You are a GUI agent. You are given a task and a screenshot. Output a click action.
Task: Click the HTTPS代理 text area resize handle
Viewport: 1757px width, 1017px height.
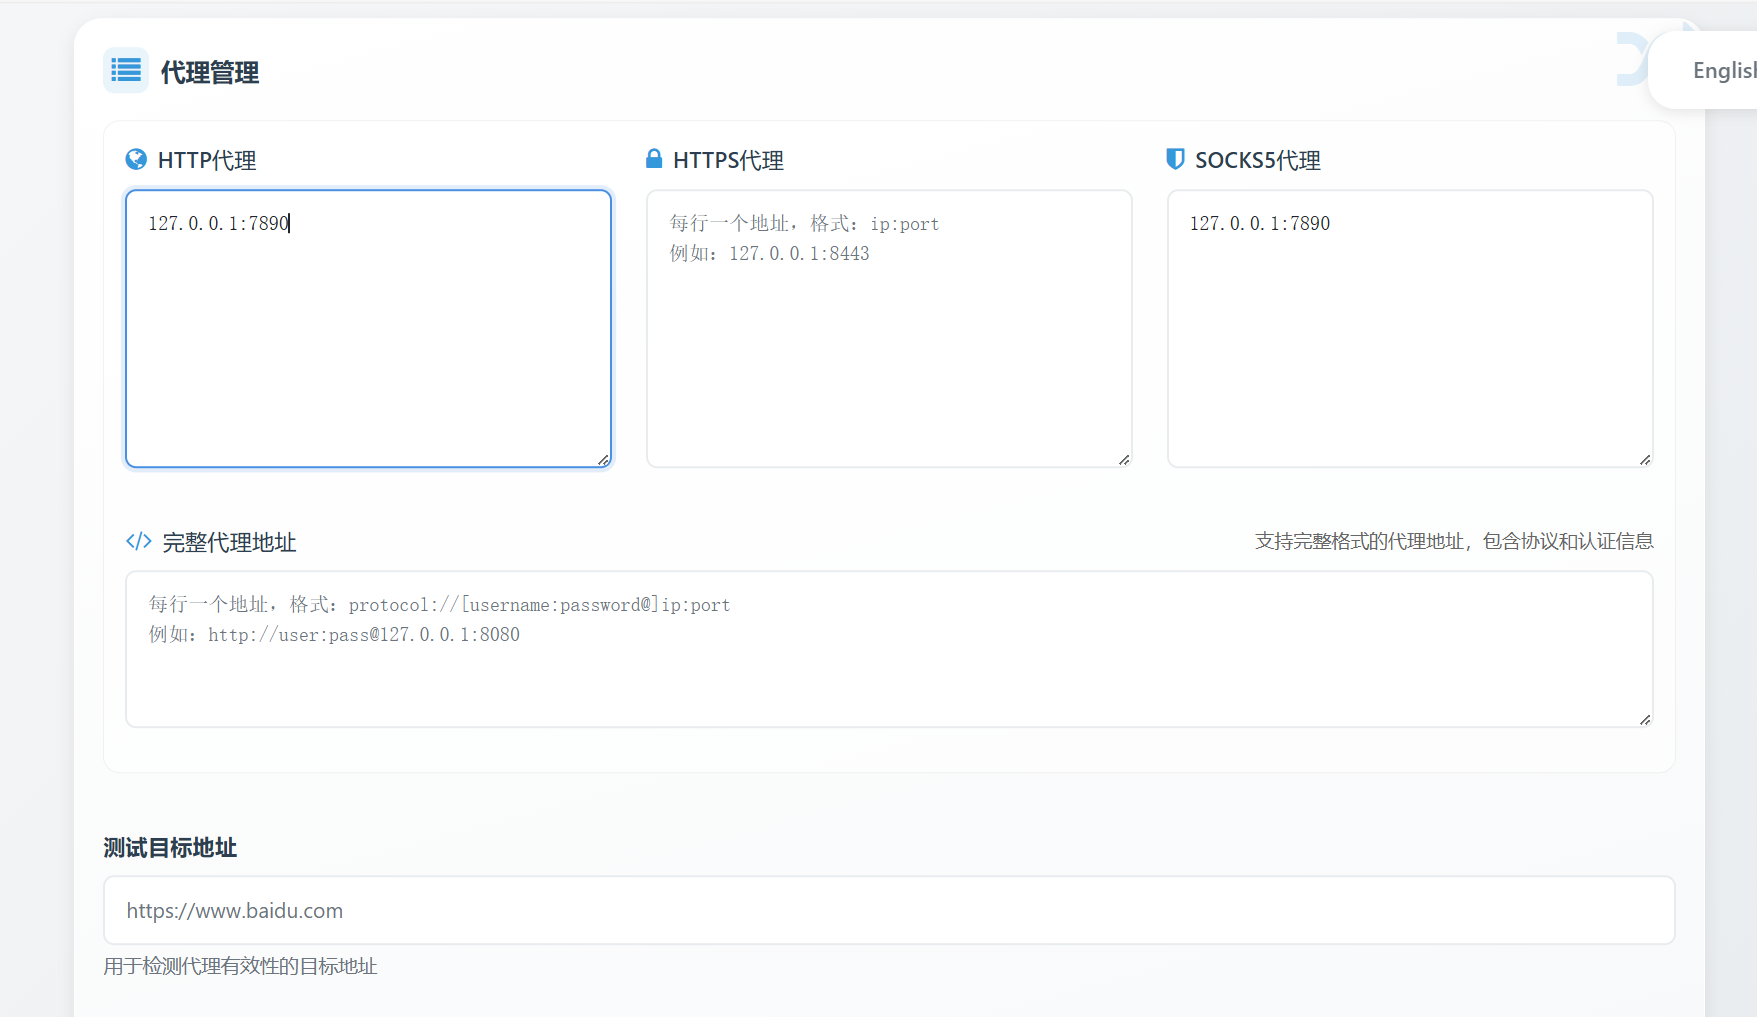pos(1124,460)
